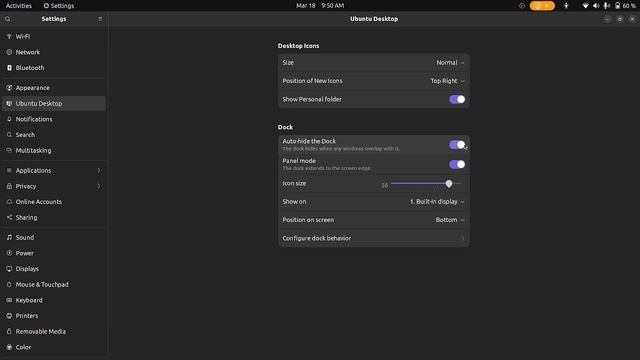Click the orange indicator in top bar
The height and width of the screenshot is (360, 640).
[x=542, y=6]
